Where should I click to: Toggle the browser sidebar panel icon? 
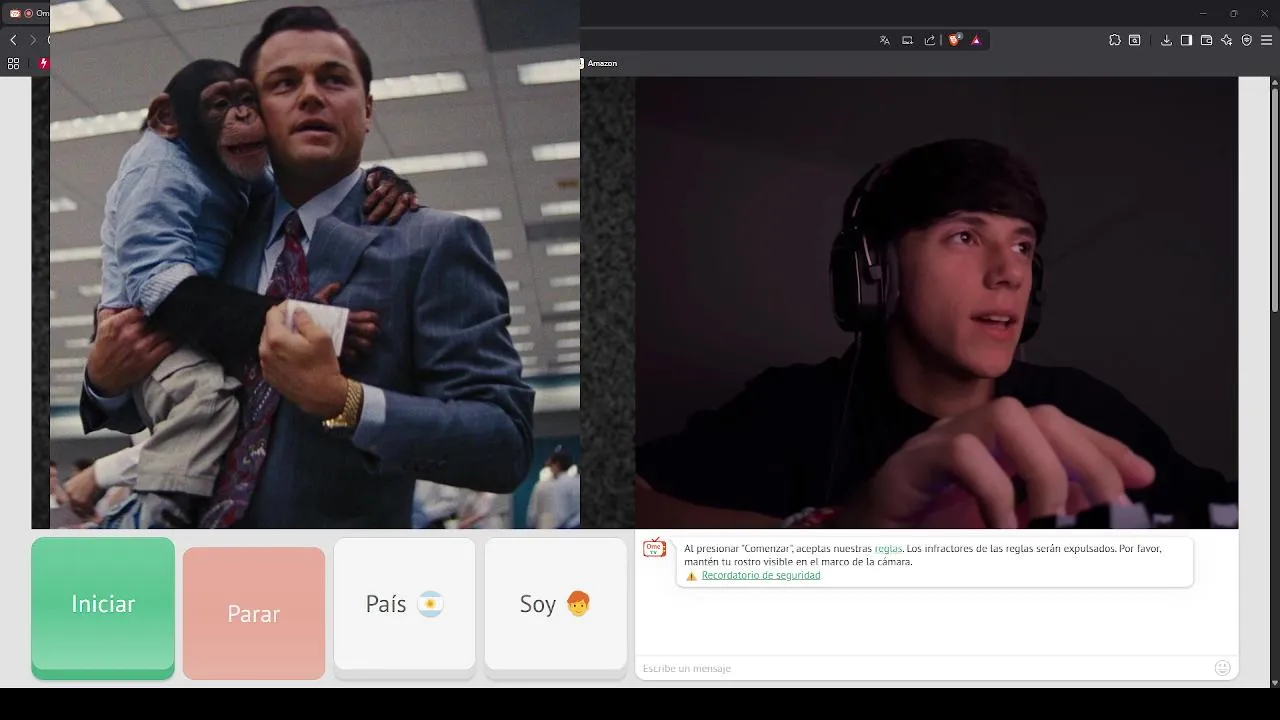(1186, 40)
